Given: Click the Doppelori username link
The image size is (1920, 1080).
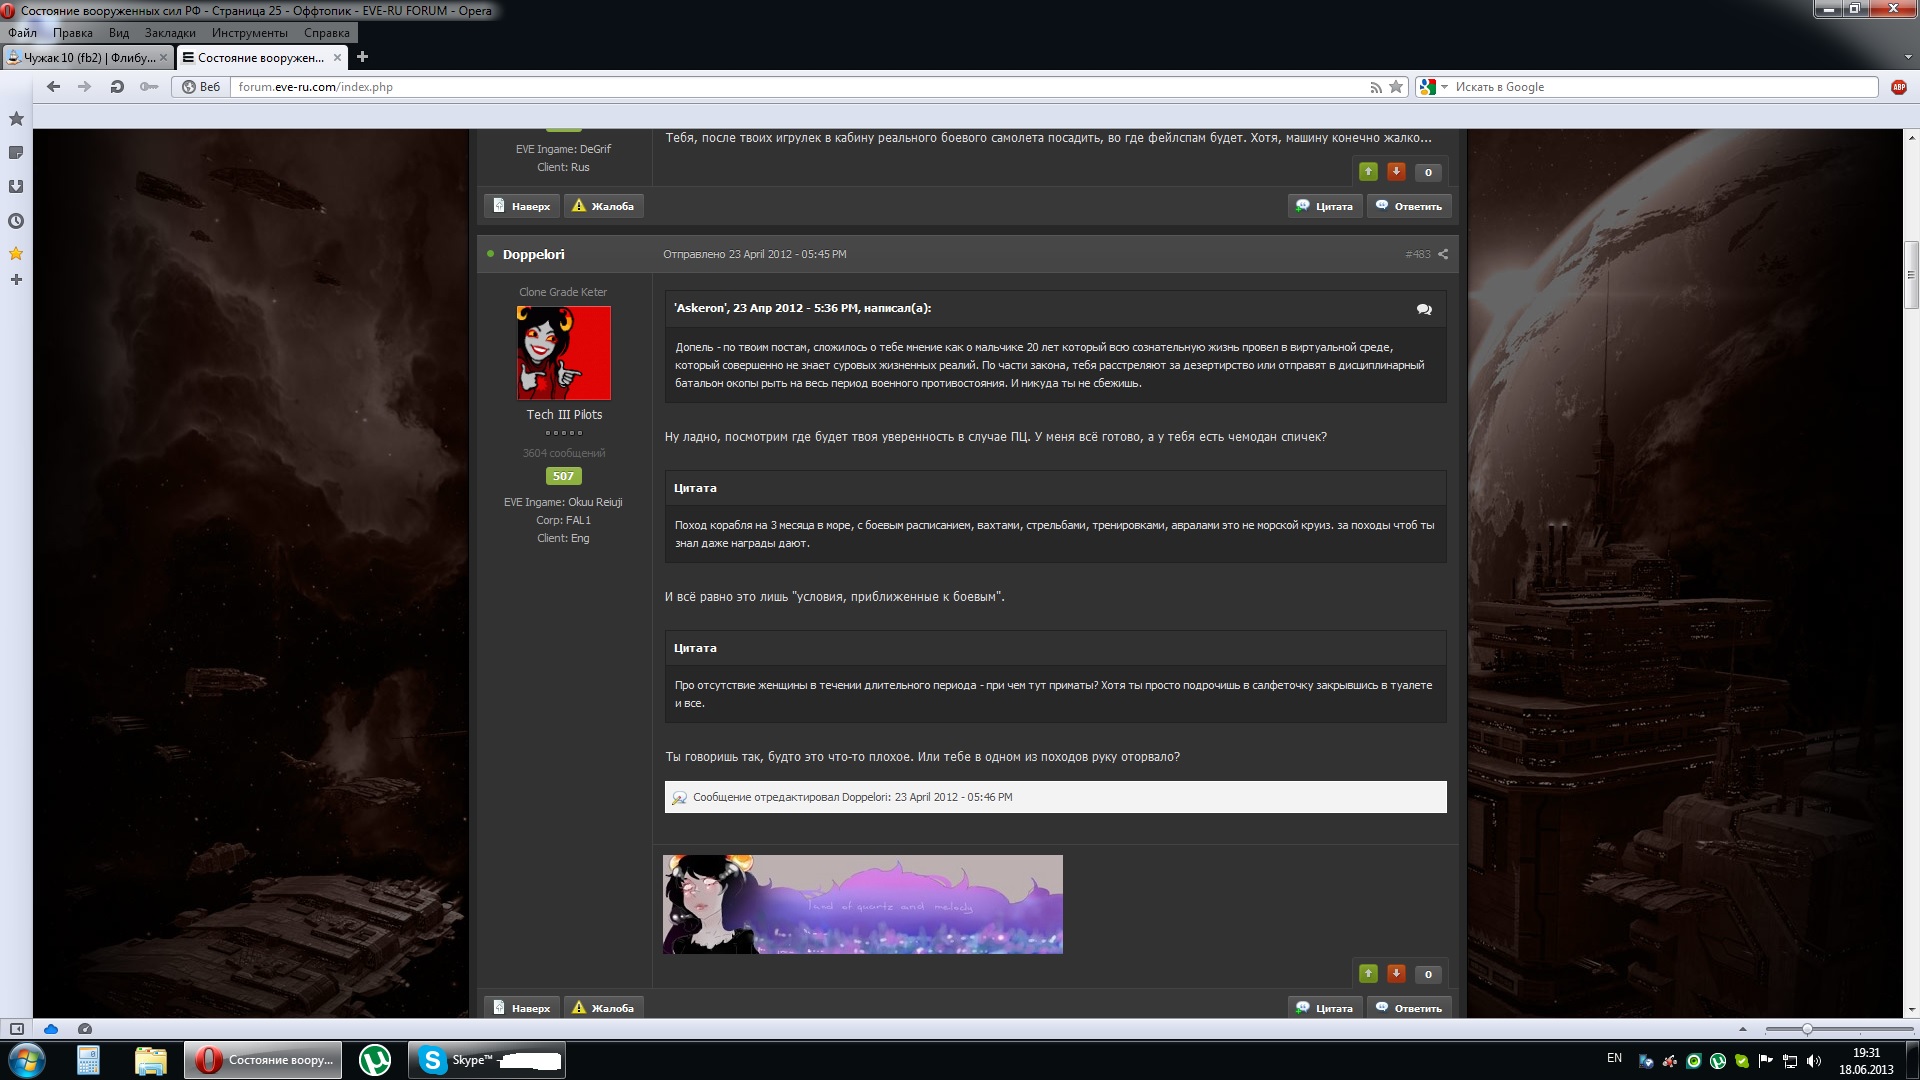Looking at the screenshot, I should click(x=533, y=254).
